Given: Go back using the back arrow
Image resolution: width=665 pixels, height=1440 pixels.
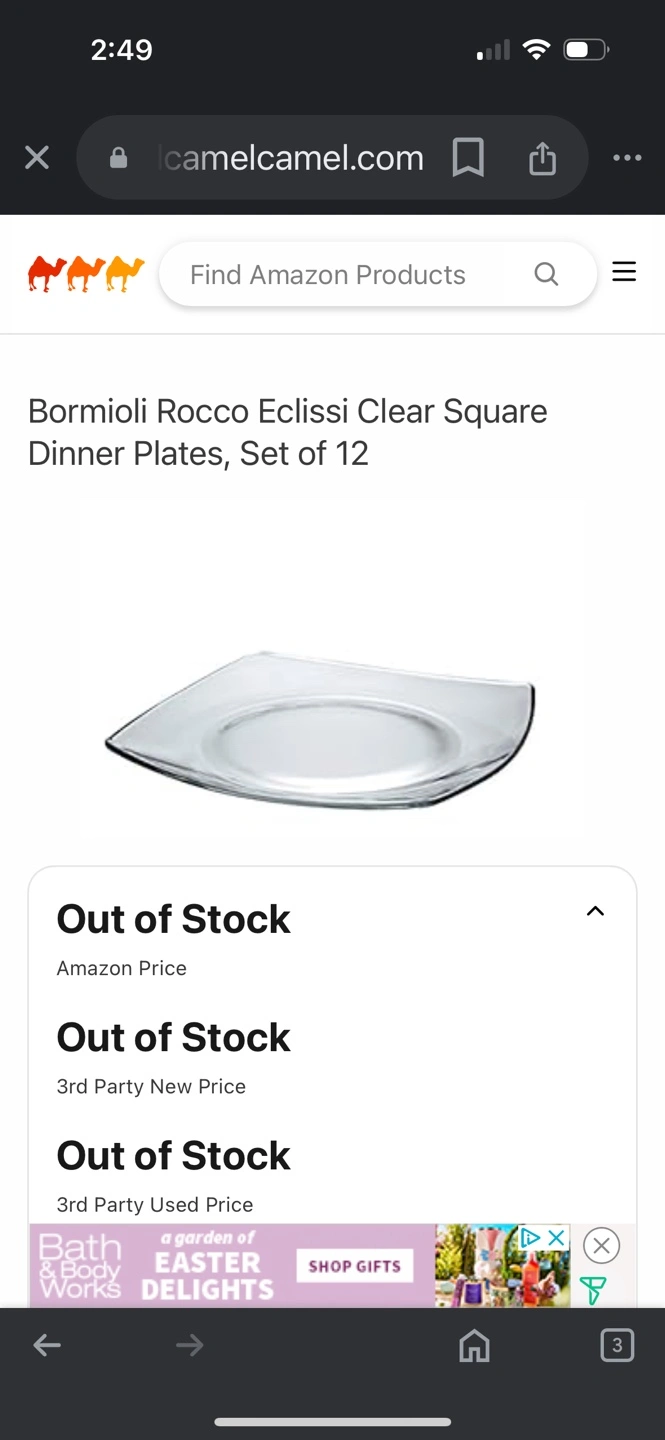Looking at the screenshot, I should click(47, 1346).
